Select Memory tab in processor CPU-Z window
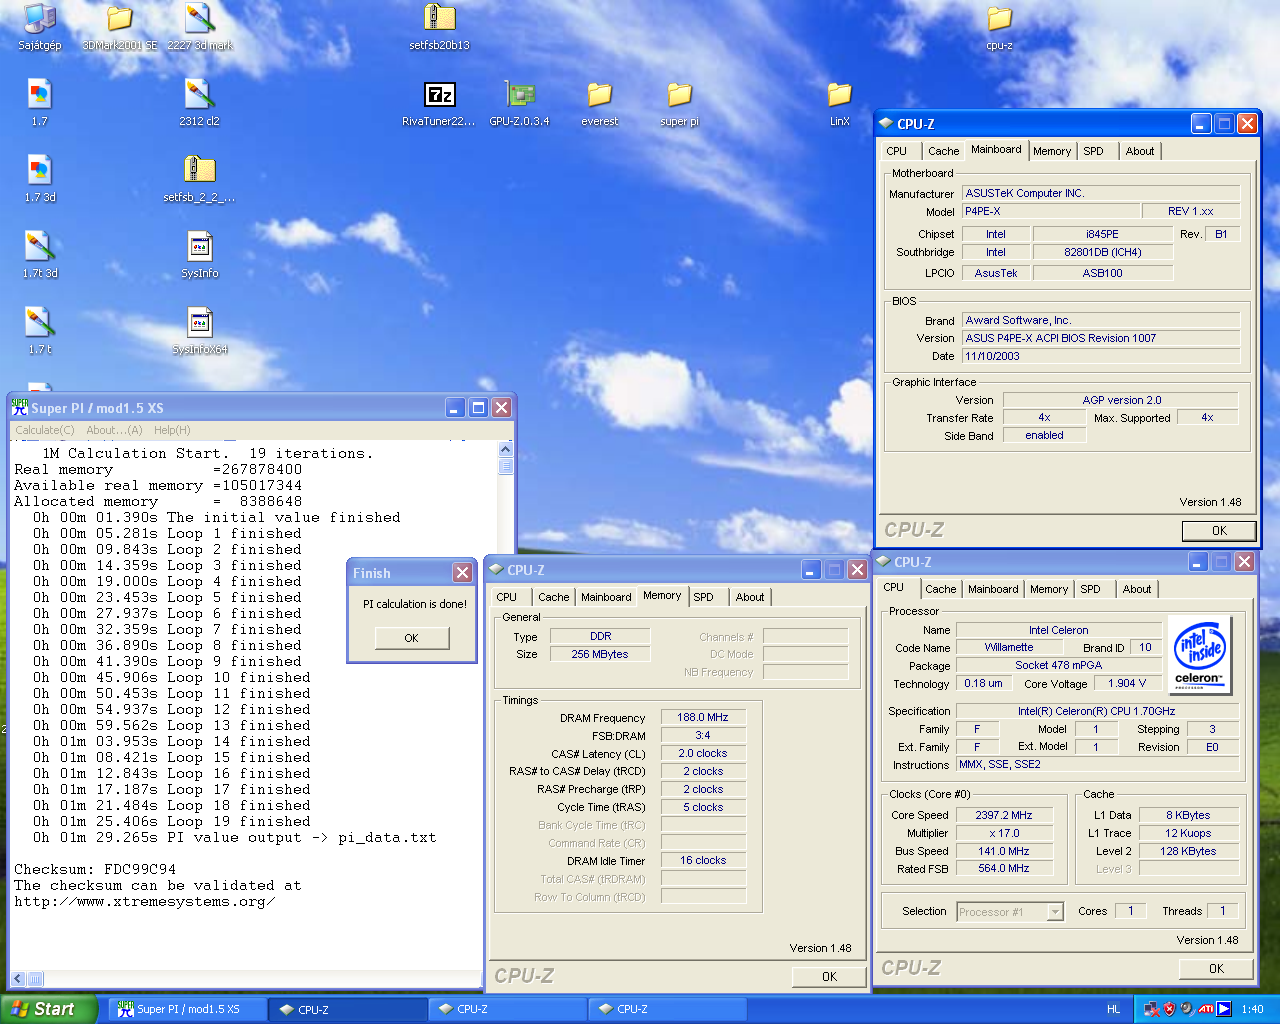The image size is (1280, 1024). [x=1049, y=589]
